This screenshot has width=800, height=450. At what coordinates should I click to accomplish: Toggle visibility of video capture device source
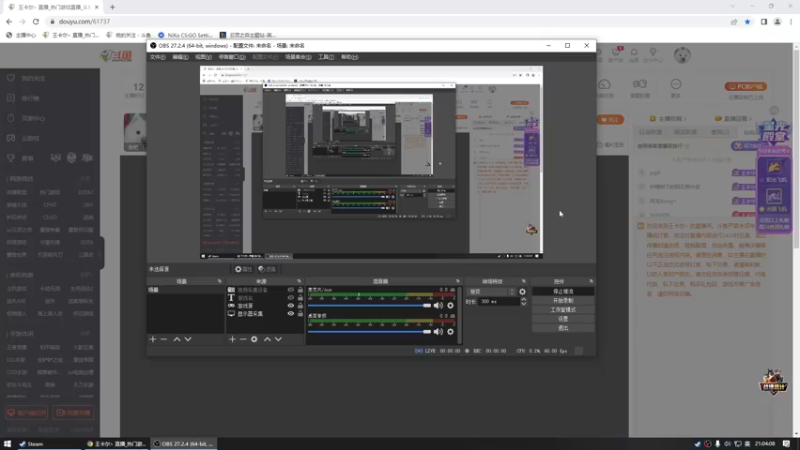click(290, 290)
